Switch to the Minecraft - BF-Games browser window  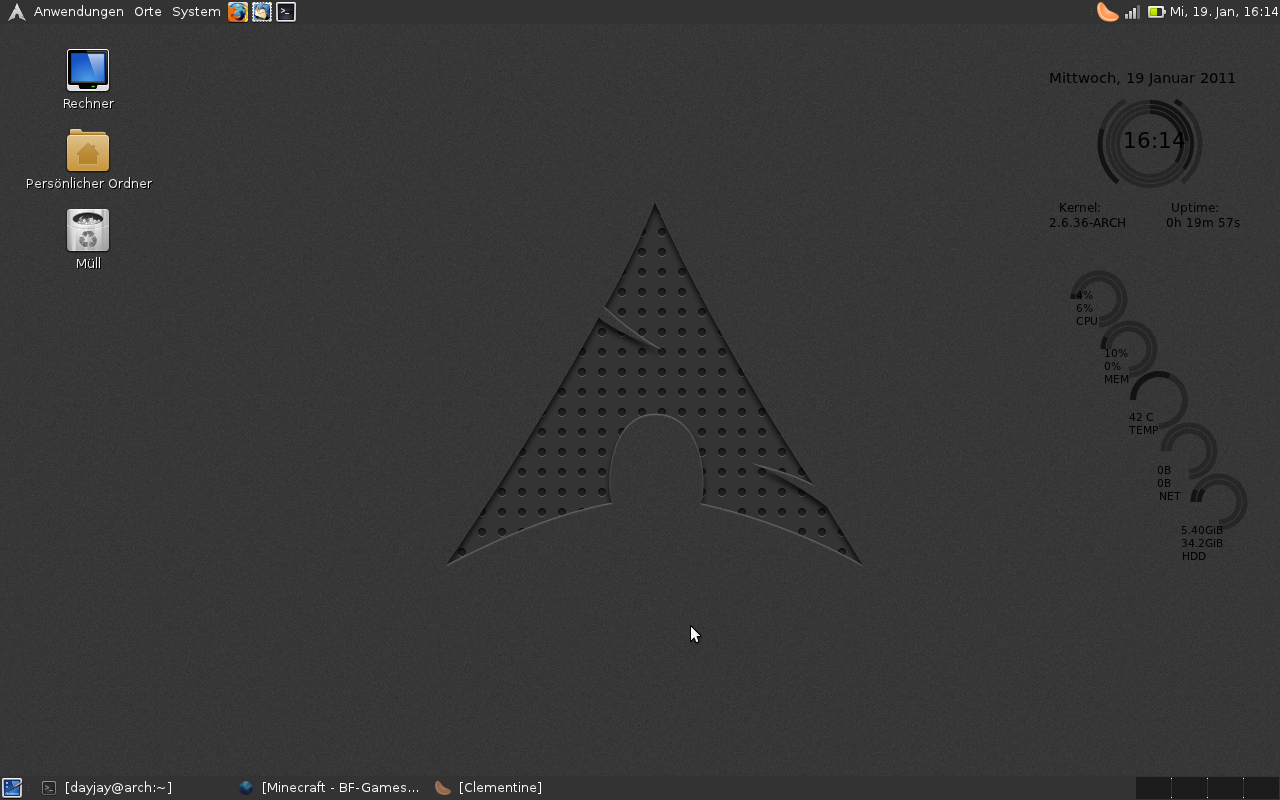[330, 788]
